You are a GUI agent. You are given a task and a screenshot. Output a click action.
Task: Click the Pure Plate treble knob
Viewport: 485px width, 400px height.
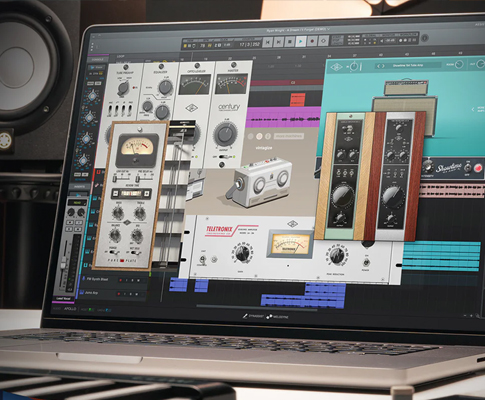coord(140,213)
